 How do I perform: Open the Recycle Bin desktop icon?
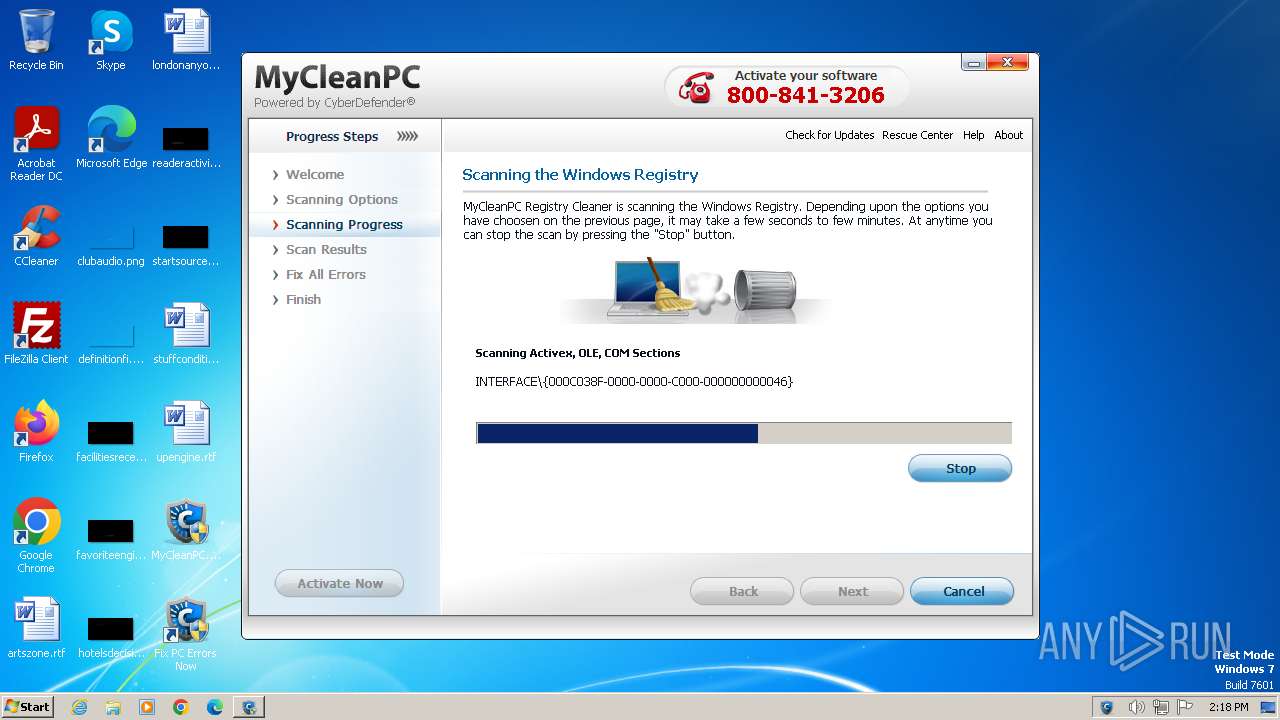pyautogui.click(x=36, y=41)
